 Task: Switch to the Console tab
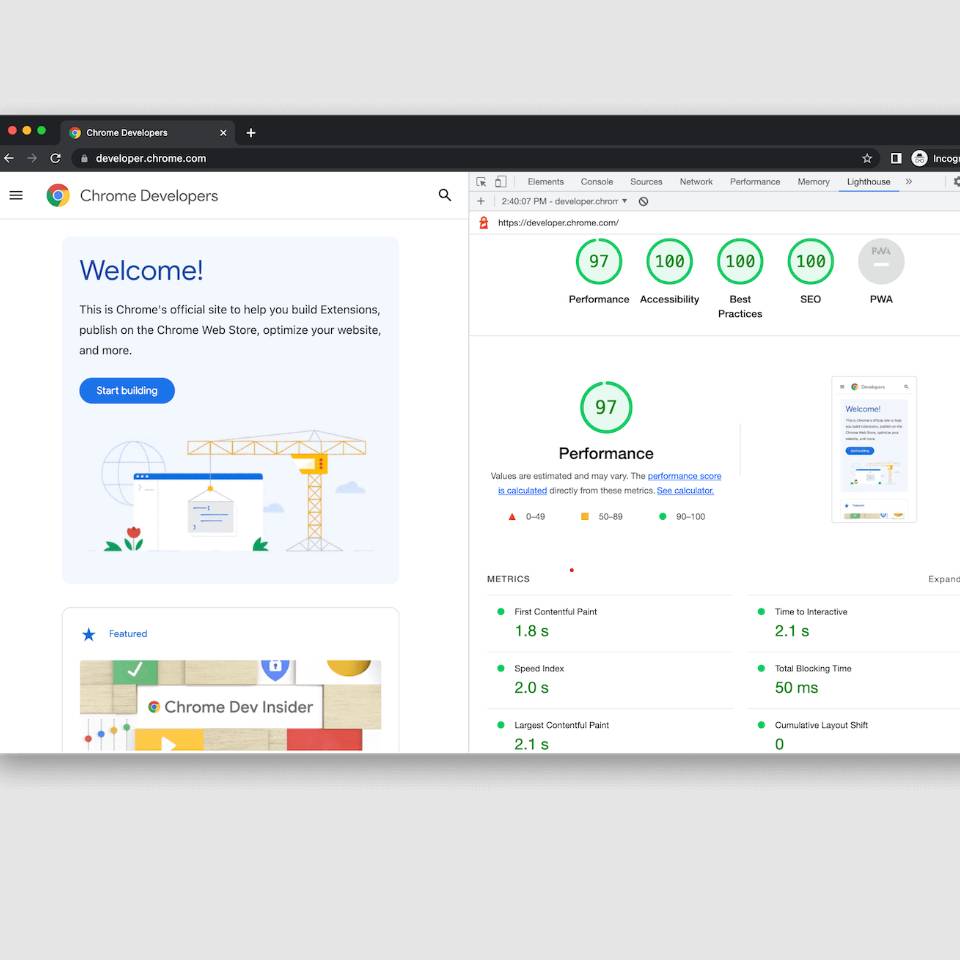tap(597, 182)
